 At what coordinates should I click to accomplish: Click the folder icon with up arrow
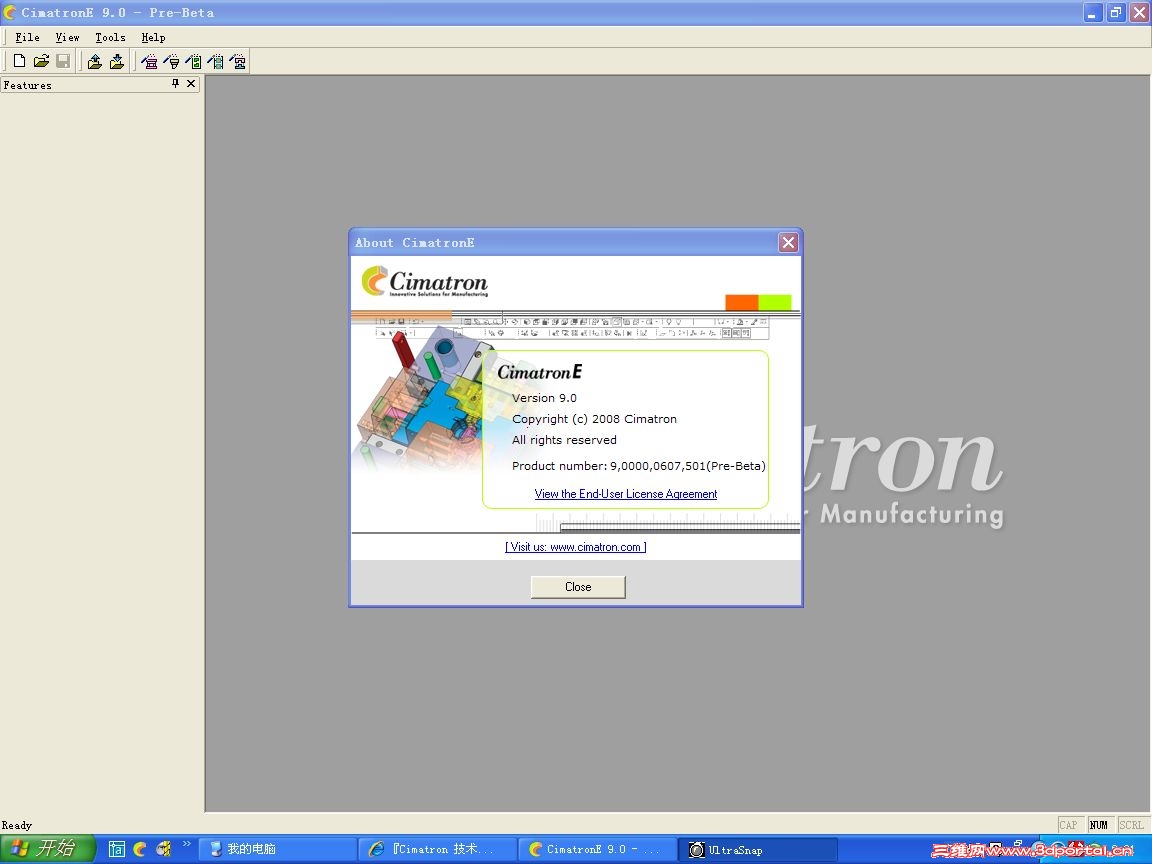point(95,62)
